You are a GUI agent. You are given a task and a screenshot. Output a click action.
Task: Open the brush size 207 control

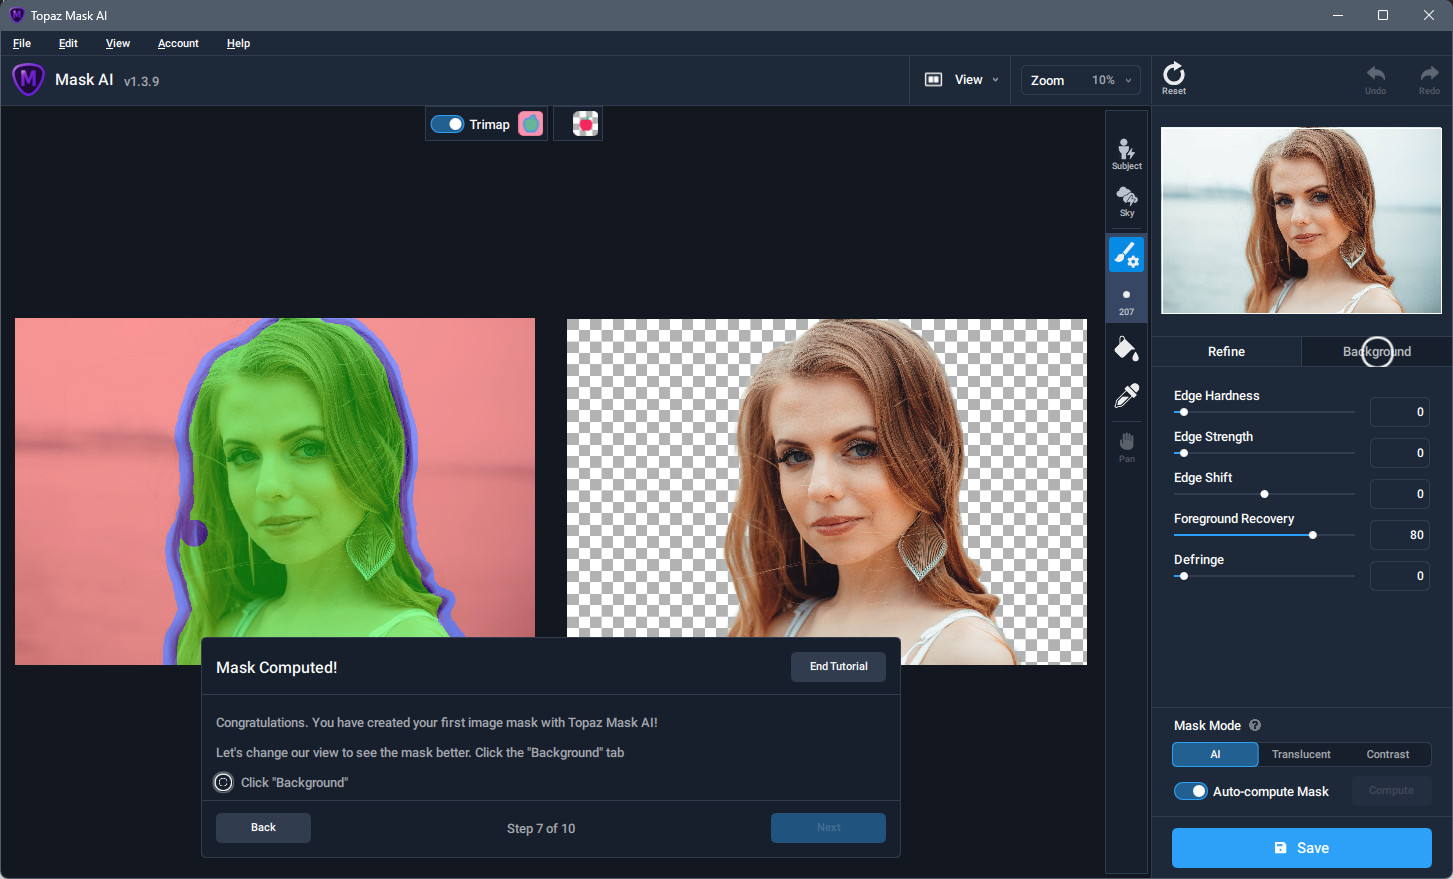pyautogui.click(x=1126, y=300)
